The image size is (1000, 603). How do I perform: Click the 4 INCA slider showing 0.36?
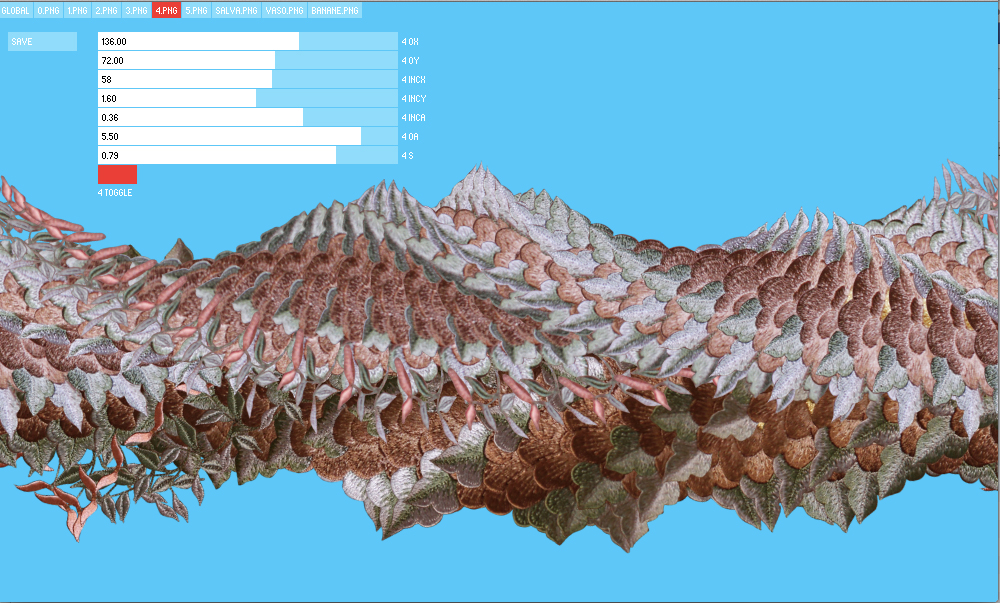[247, 117]
